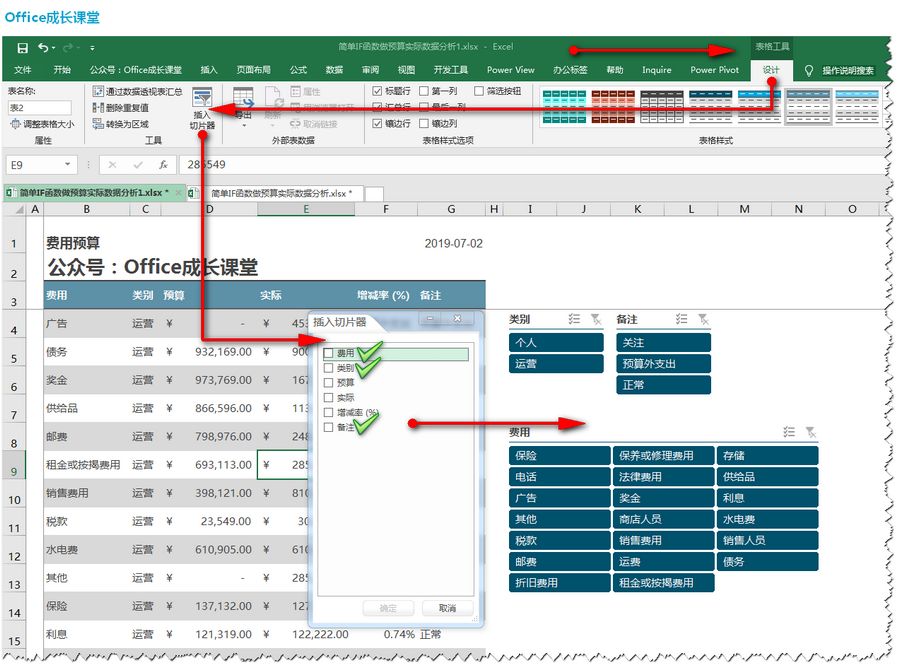The height and width of the screenshot is (668, 900).
Task: Click the 刷新 refresh icon
Action: [273, 98]
